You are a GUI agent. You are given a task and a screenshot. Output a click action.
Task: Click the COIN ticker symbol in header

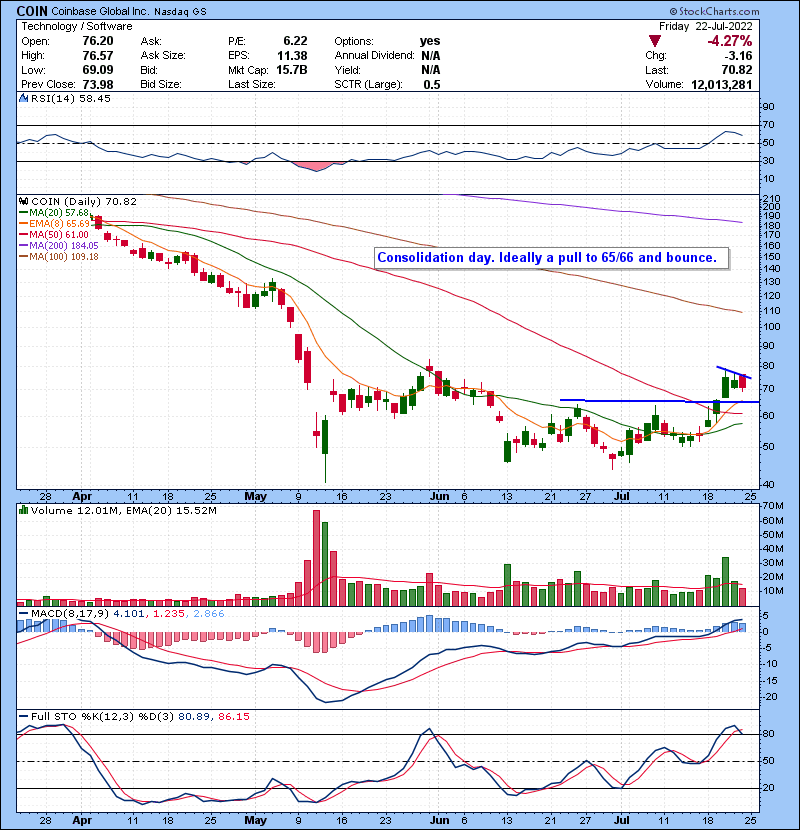(32, 11)
